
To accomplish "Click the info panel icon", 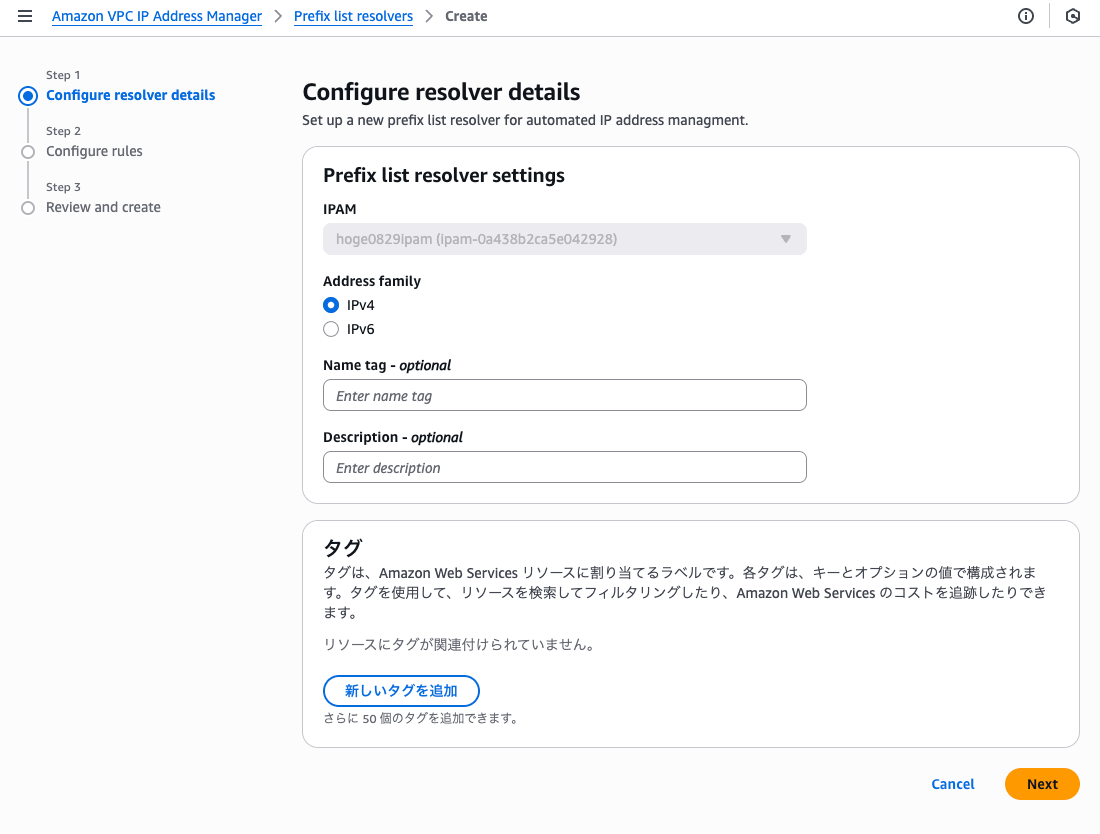I will click(x=1025, y=16).
